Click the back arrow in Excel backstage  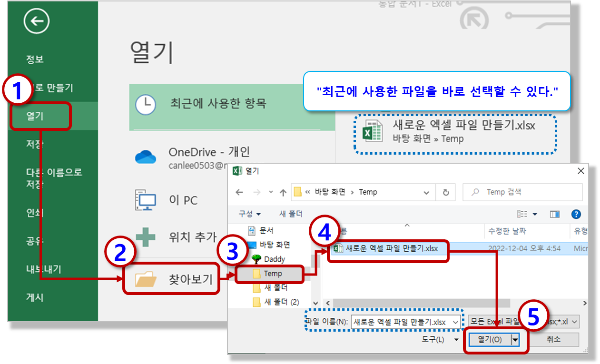pyautogui.click(x=36, y=21)
